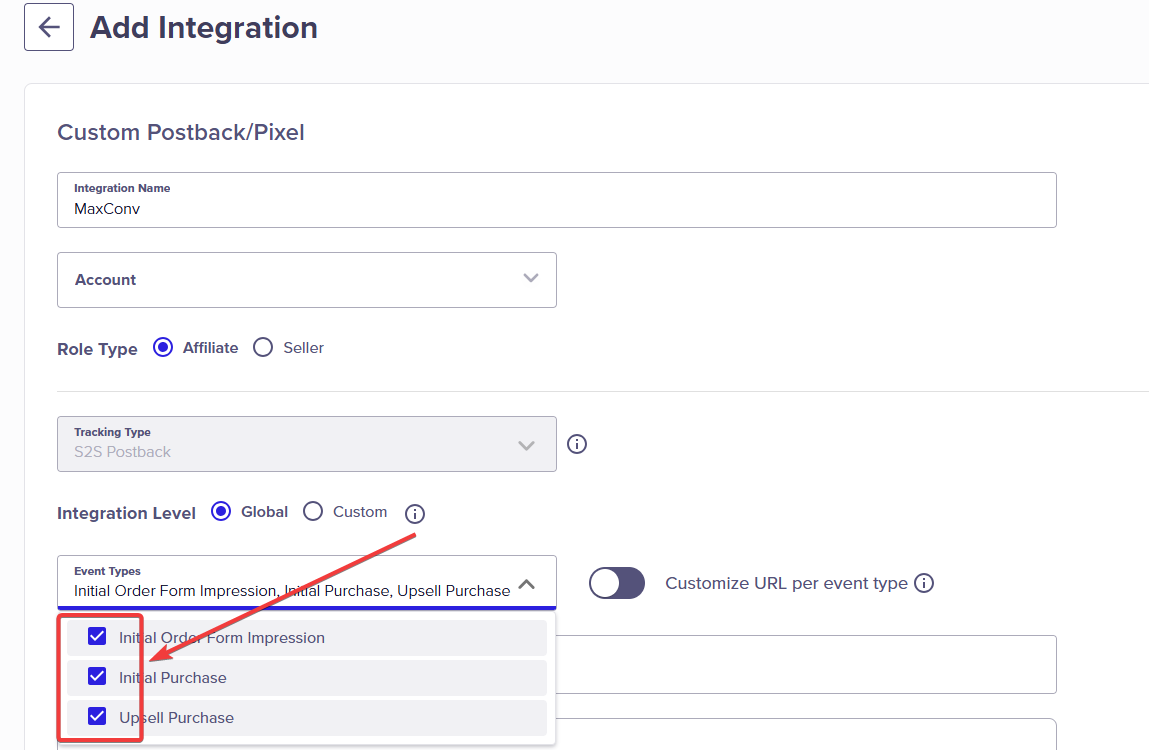Select the Affiliate role type
Viewport: 1149px width, 750px height.
pos(163,348)
